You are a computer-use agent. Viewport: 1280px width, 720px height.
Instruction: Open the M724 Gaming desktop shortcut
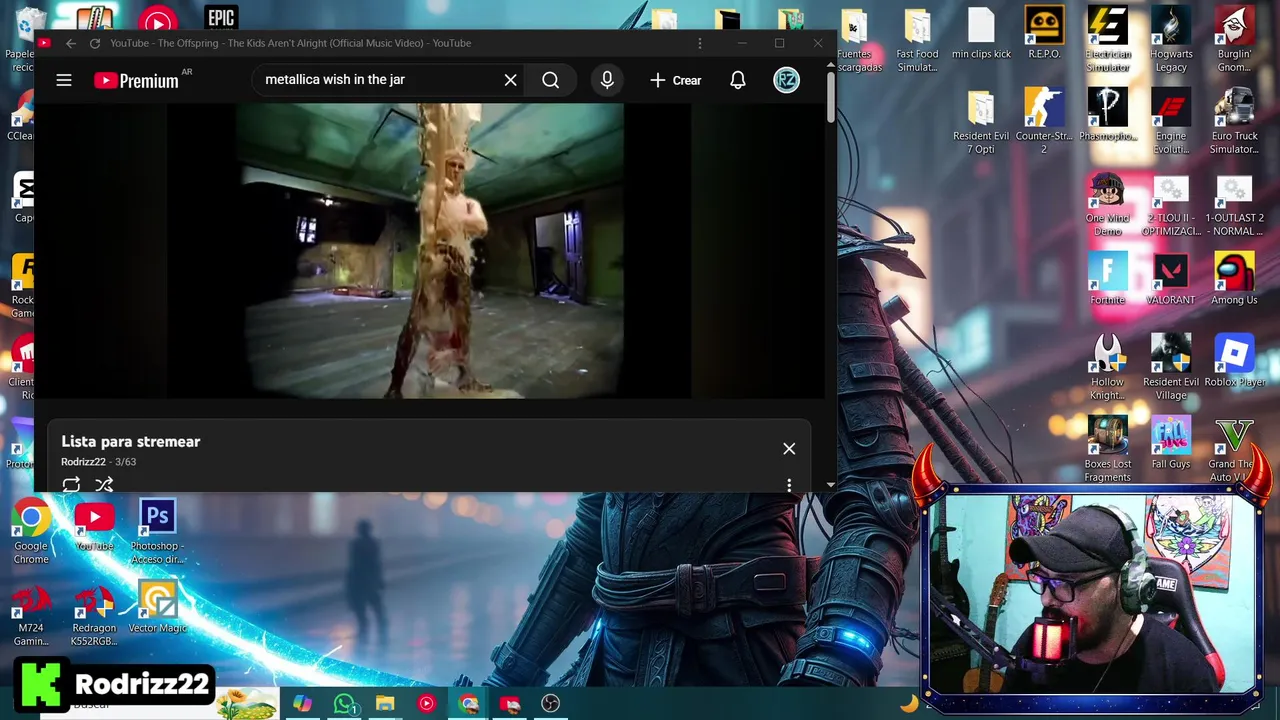pos(30,614)
